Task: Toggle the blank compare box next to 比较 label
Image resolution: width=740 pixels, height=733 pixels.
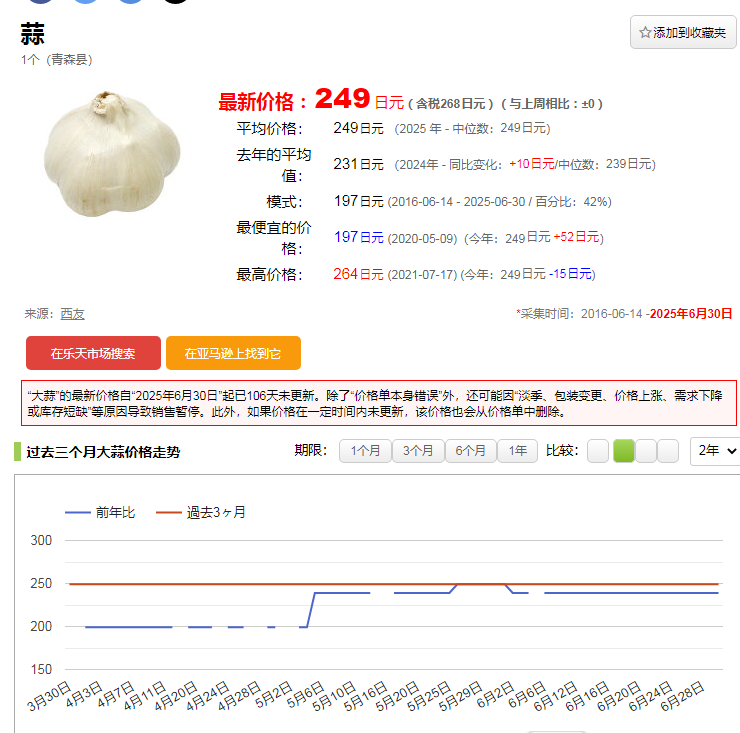Action: tap(598, 451)
